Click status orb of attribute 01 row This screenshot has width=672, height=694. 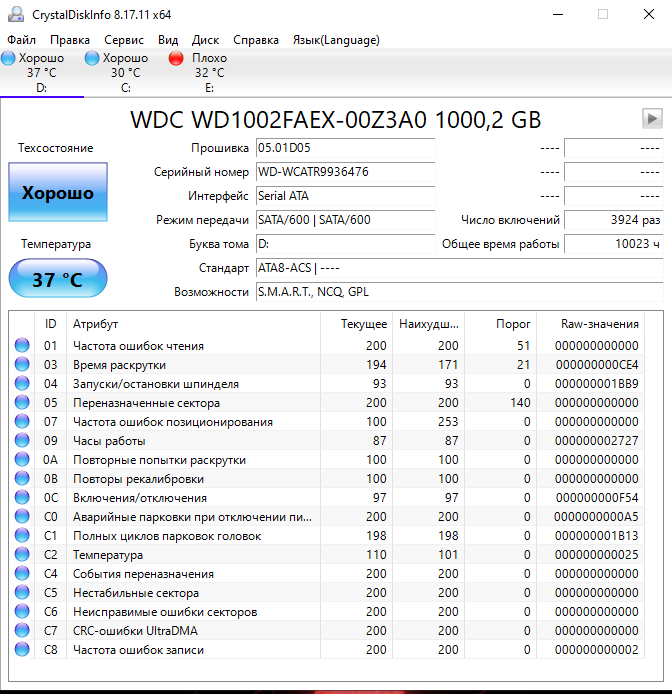coord(22,345)
